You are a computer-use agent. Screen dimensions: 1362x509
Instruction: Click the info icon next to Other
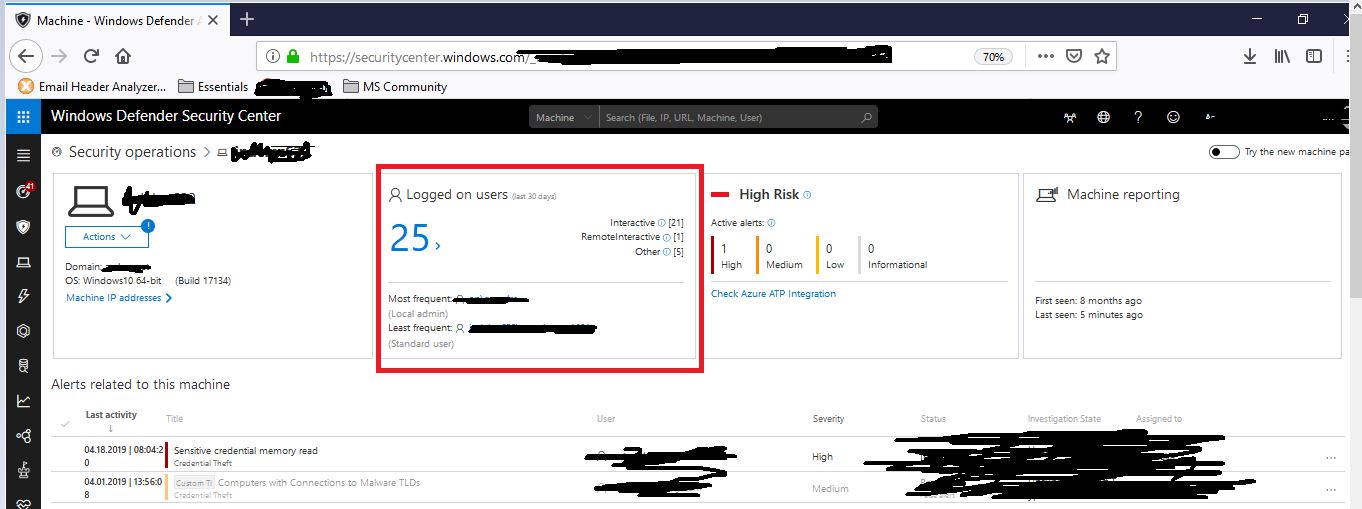pos(667,252)
